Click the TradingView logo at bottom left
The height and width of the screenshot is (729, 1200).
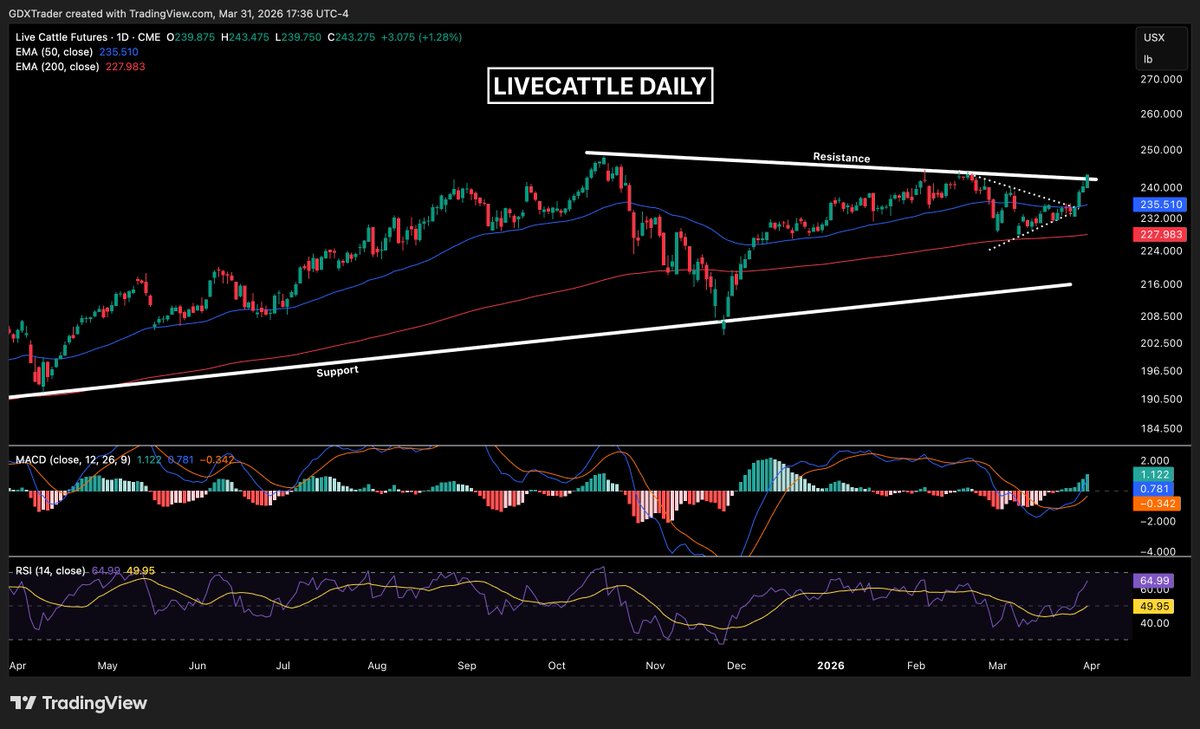[78, 703]
